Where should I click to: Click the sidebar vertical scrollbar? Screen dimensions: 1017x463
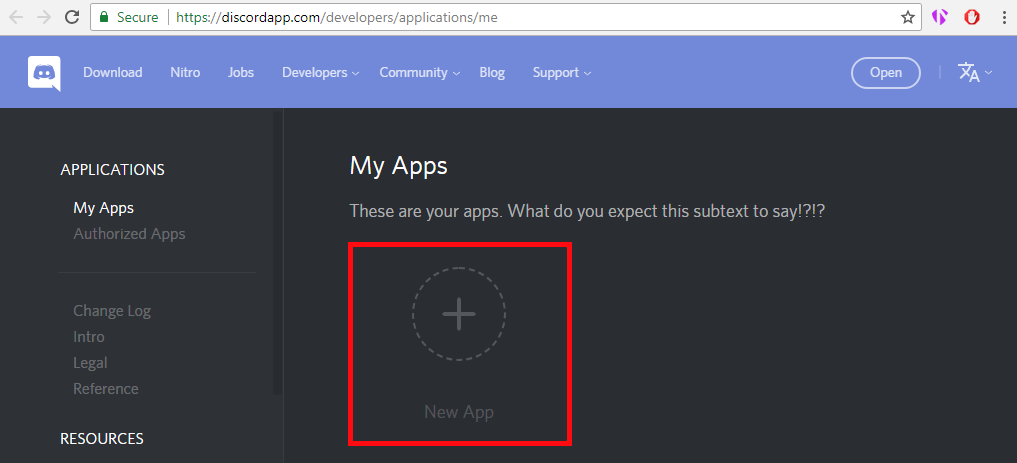(278, 252)
